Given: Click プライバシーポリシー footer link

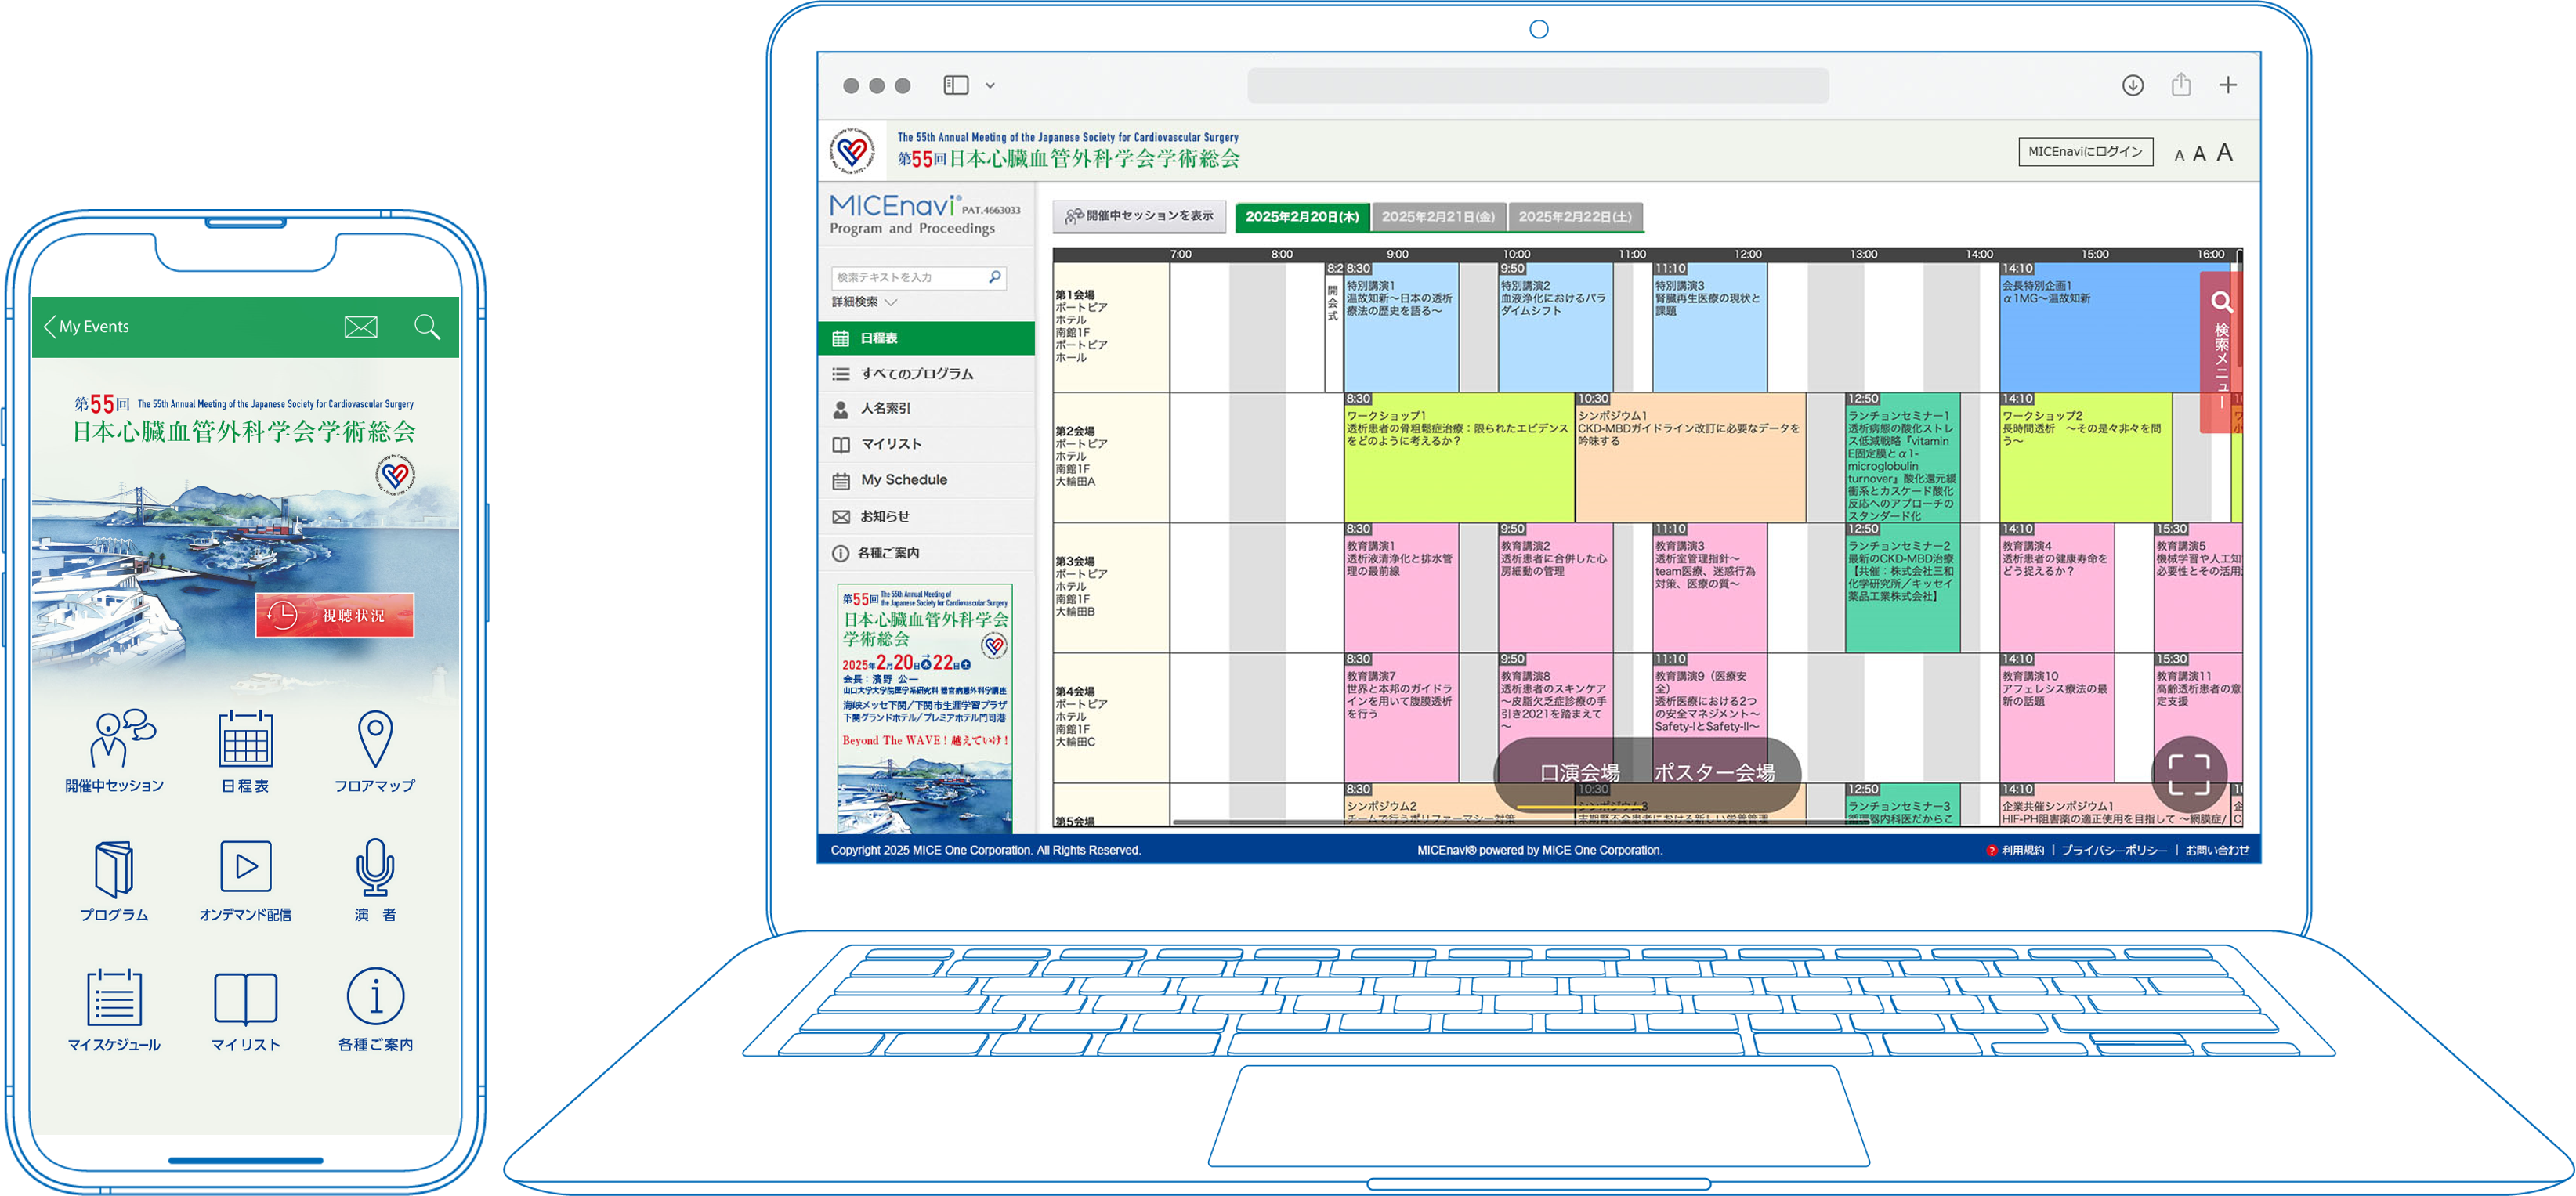Looking at the screenshot, I should (2114, 851).
